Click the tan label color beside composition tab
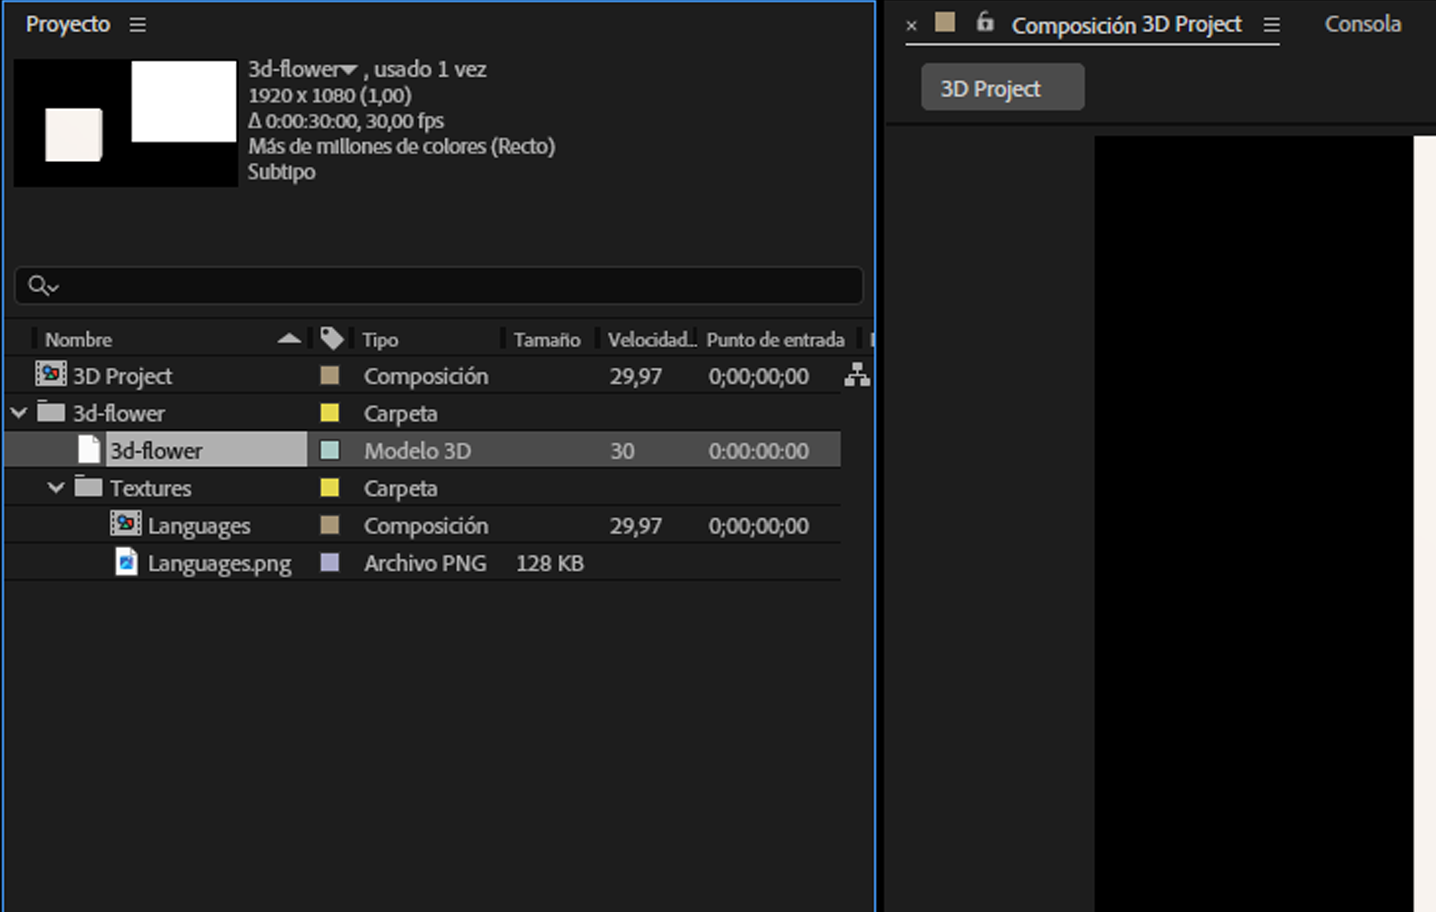This screenshot has width=1436, height=912. tap(945, 22)
